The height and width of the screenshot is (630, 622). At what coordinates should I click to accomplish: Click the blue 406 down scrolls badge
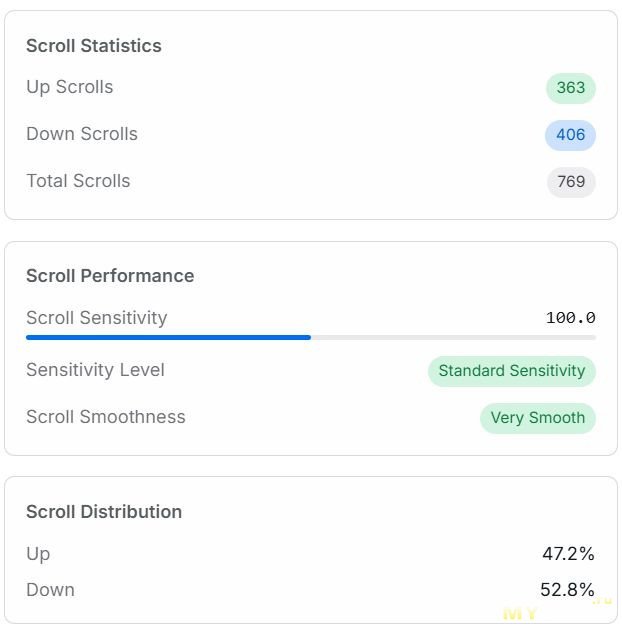(x=570, y=135)
